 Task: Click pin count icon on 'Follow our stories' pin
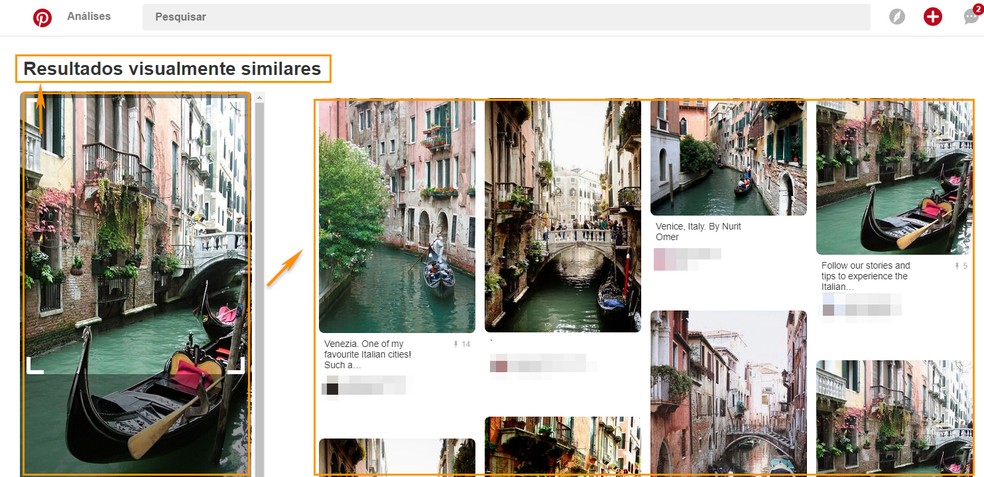(x=954, y=266)
